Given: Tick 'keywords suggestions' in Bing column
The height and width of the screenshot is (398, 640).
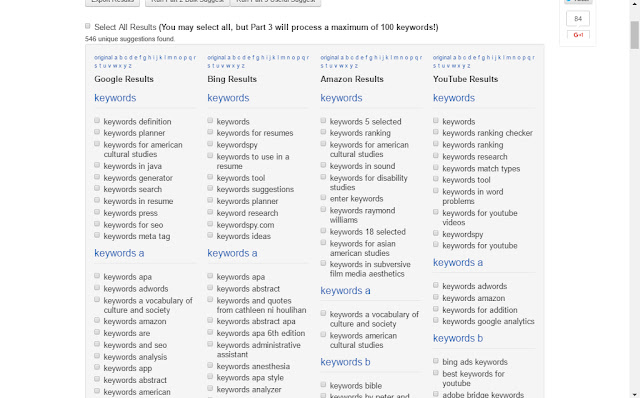Looking at the screenshot, I should point(210,188).
